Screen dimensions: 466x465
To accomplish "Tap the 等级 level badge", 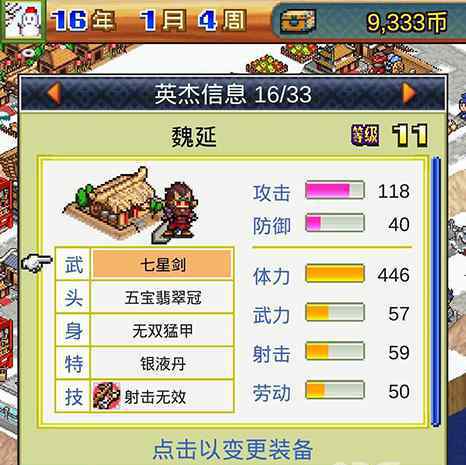I will pyautogui.click(x=365, y=135).
